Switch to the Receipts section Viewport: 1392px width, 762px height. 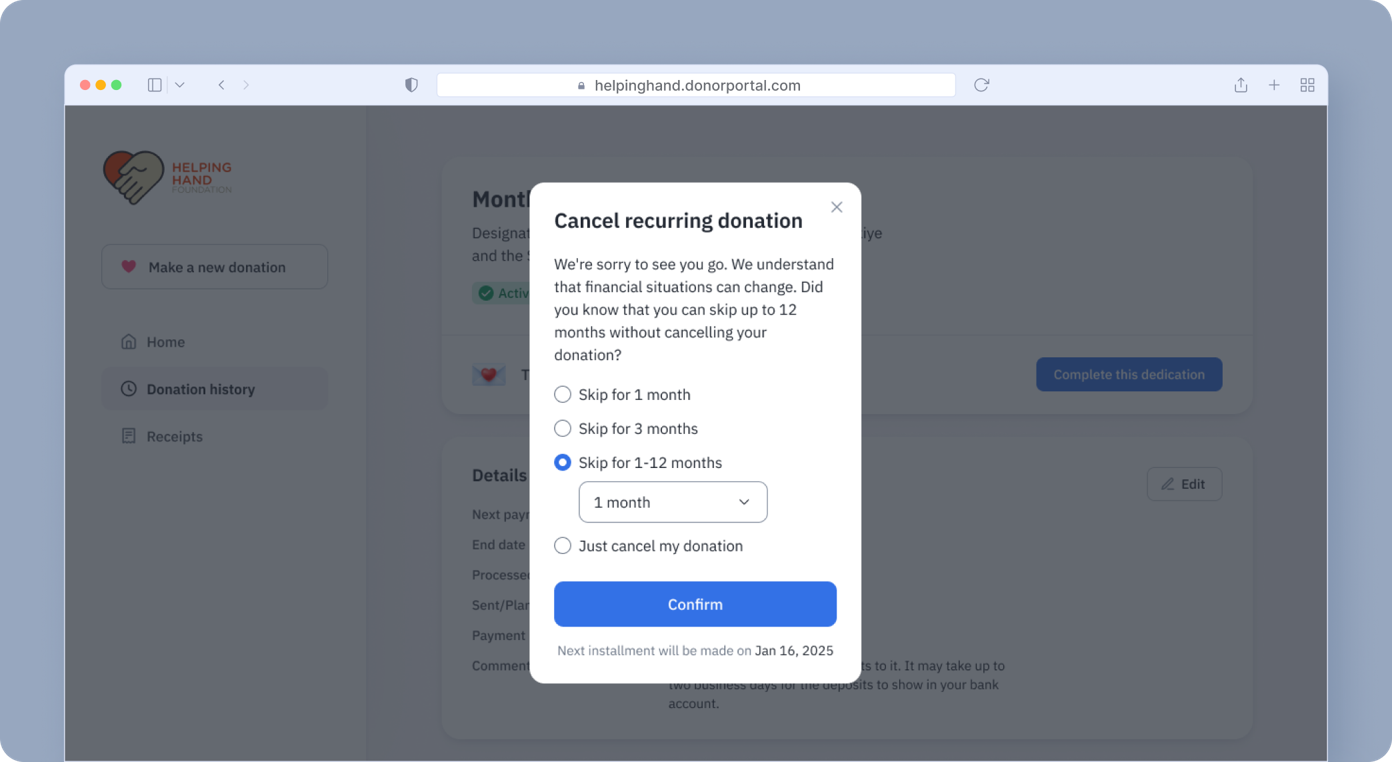[x=173, y=436]
